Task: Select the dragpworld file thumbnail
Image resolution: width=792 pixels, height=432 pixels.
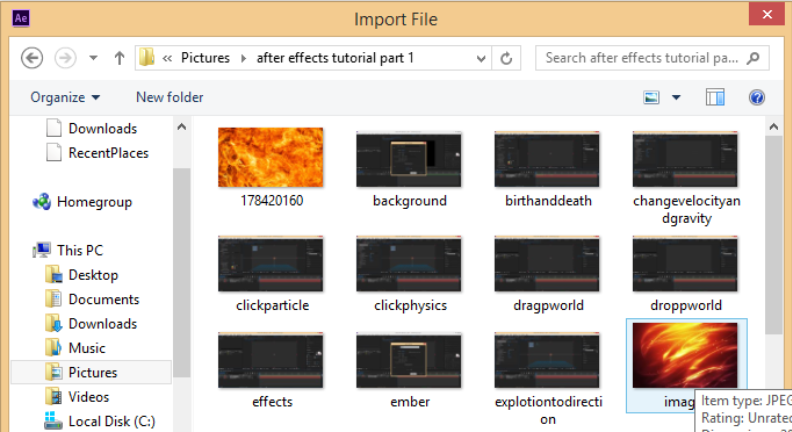Action: coord(547,263)
